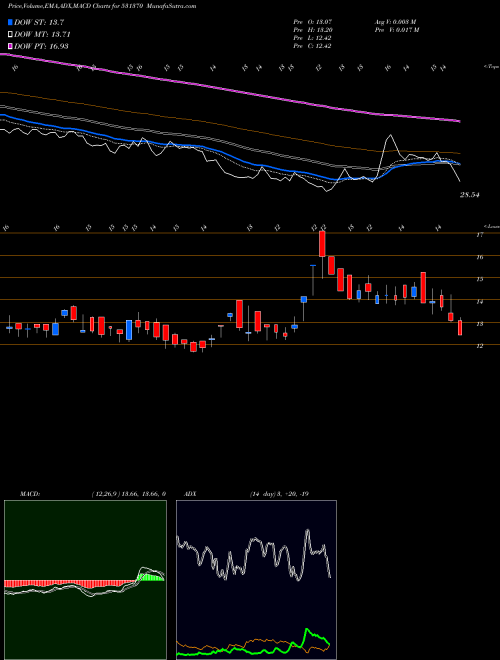Viewport: 500px width, 660px height.
Task: Click the 'Pre L: 12.42' low value
Action: point(312,38)
